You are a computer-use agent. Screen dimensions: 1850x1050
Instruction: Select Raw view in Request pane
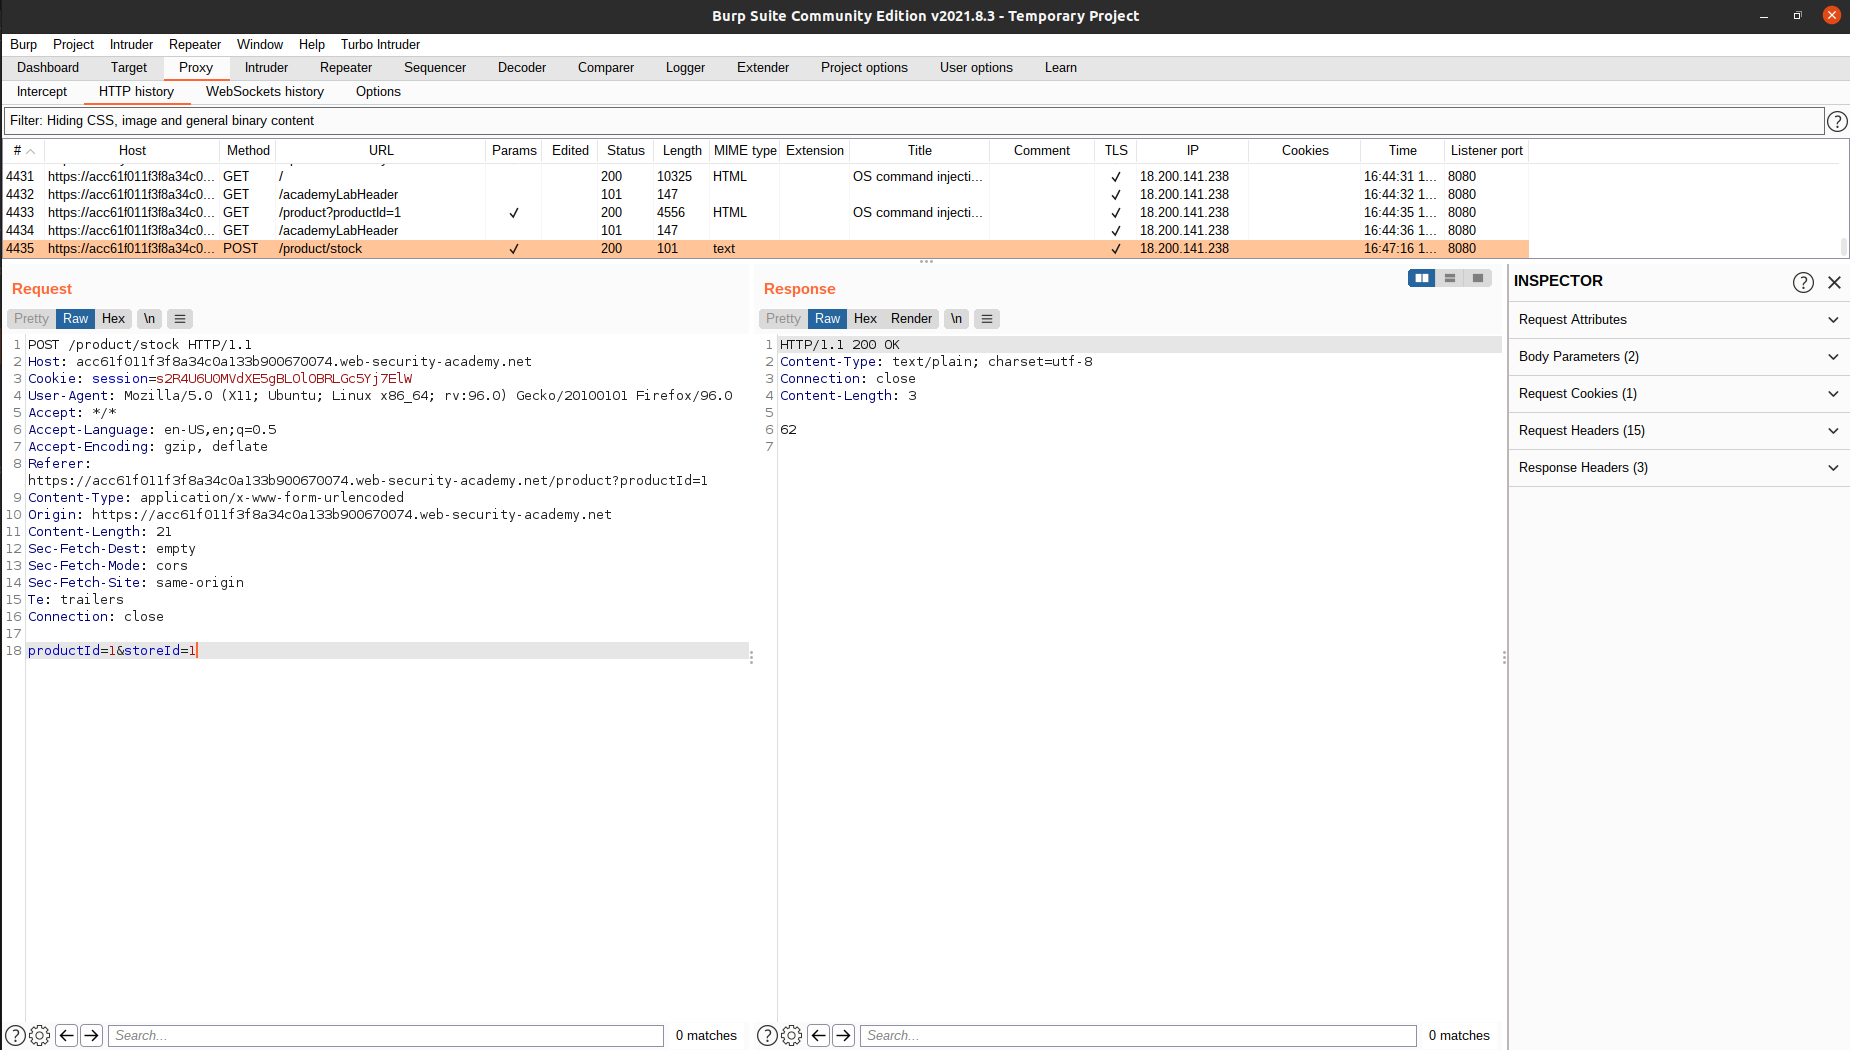[x=75, y=319]
